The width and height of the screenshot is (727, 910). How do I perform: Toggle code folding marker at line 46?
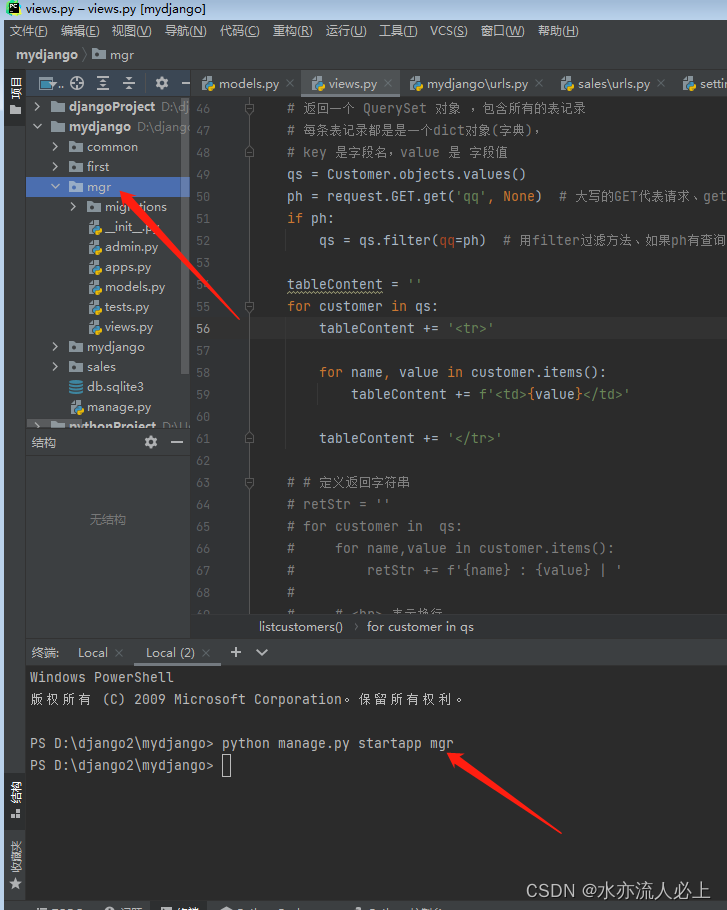coord(249,108)
